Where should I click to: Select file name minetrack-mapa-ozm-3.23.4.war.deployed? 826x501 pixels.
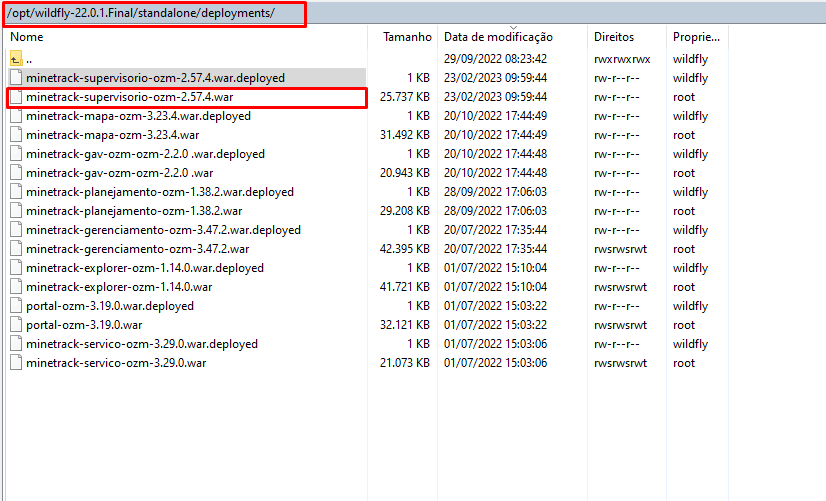coord(139,116)
